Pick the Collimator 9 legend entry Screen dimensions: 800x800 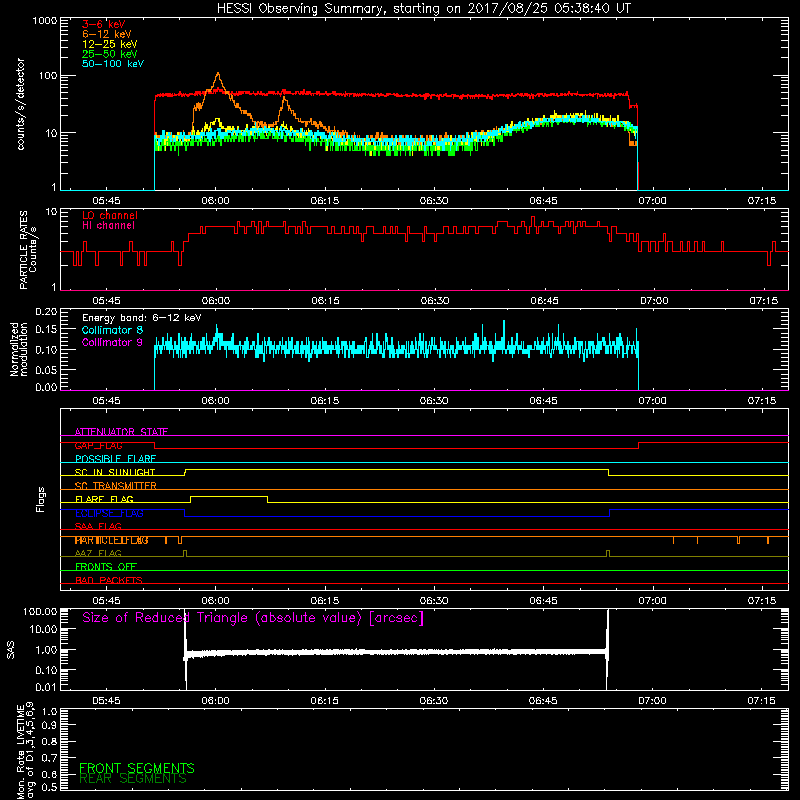pos(112,342)
